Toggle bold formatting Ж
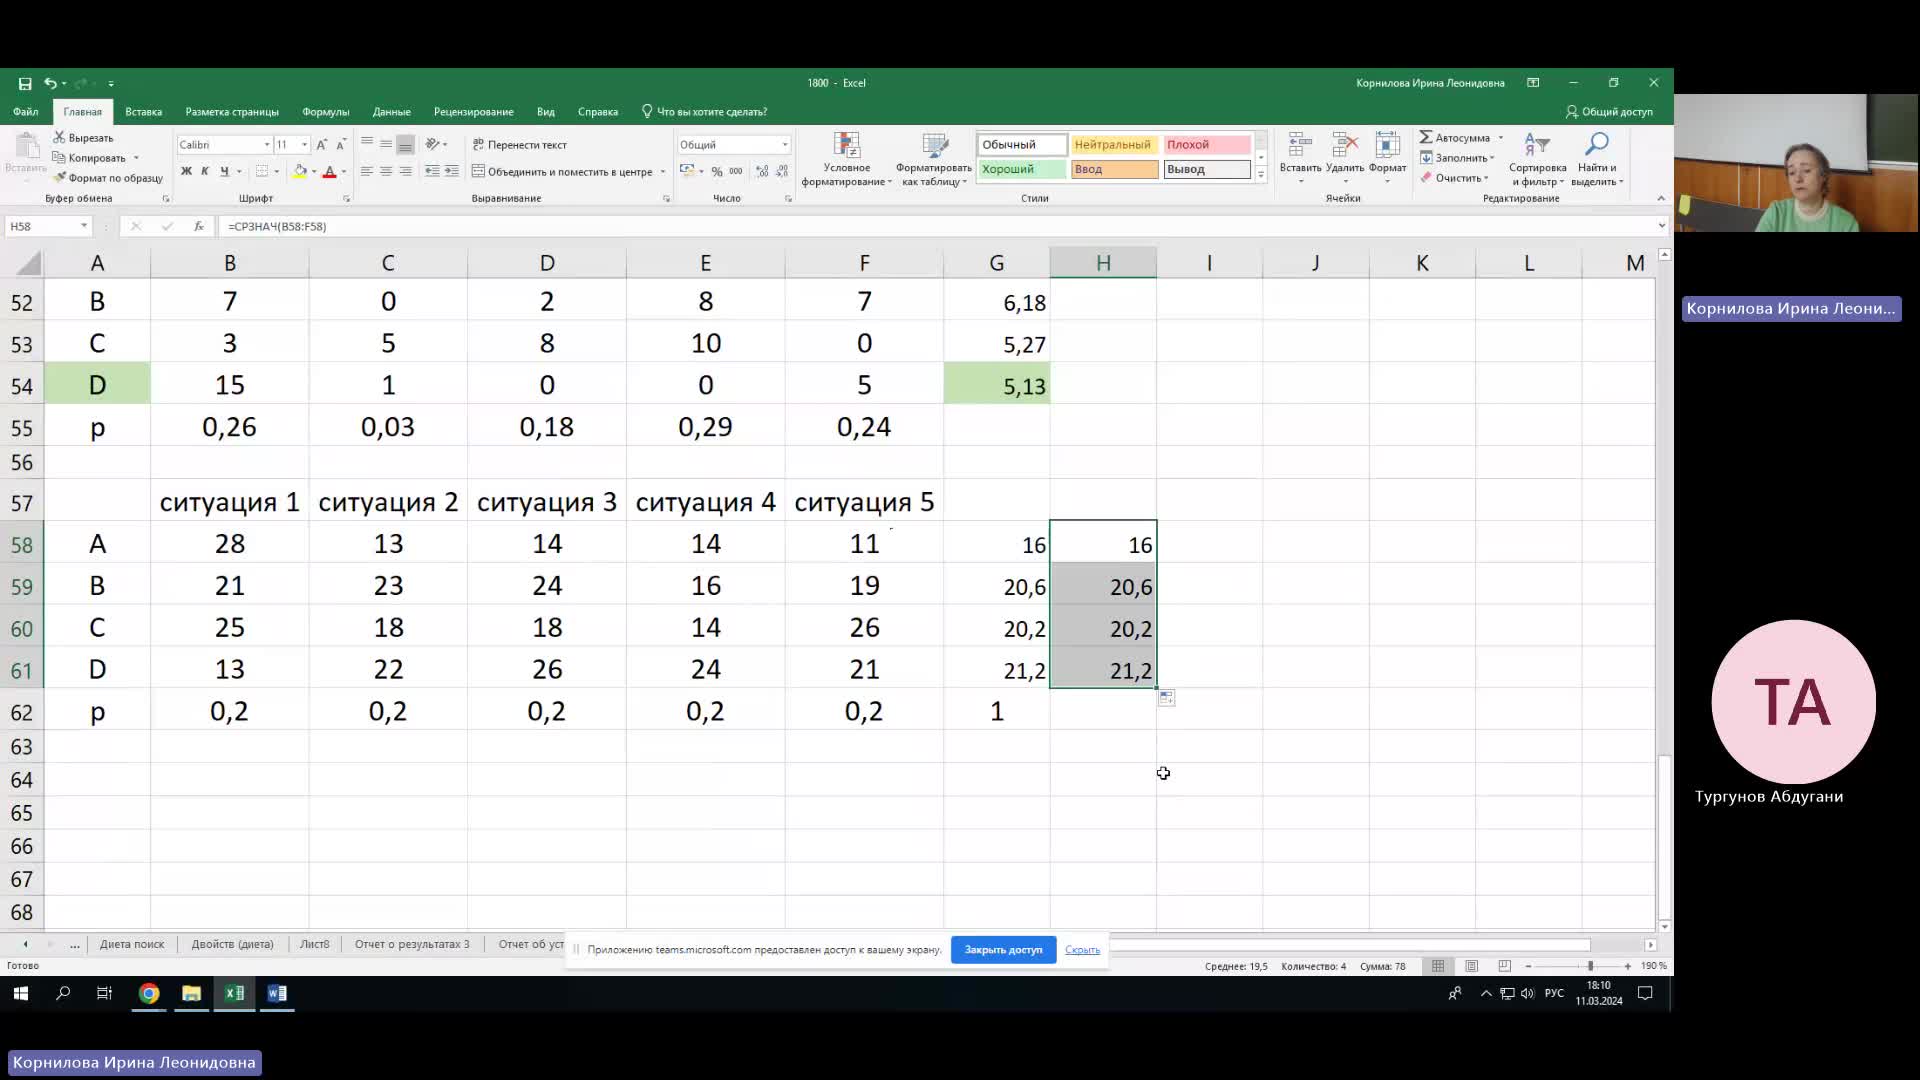This screenshot has width=1920, height=1080. [186, 172]
